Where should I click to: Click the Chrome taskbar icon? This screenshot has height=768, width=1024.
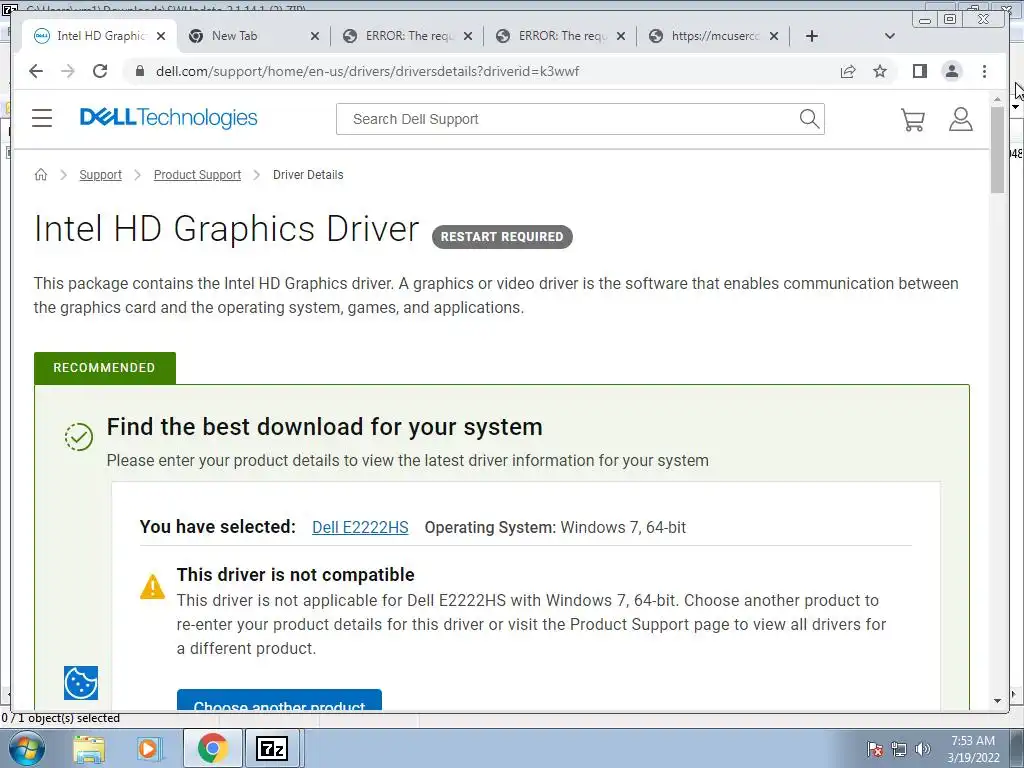pos(212,748)
